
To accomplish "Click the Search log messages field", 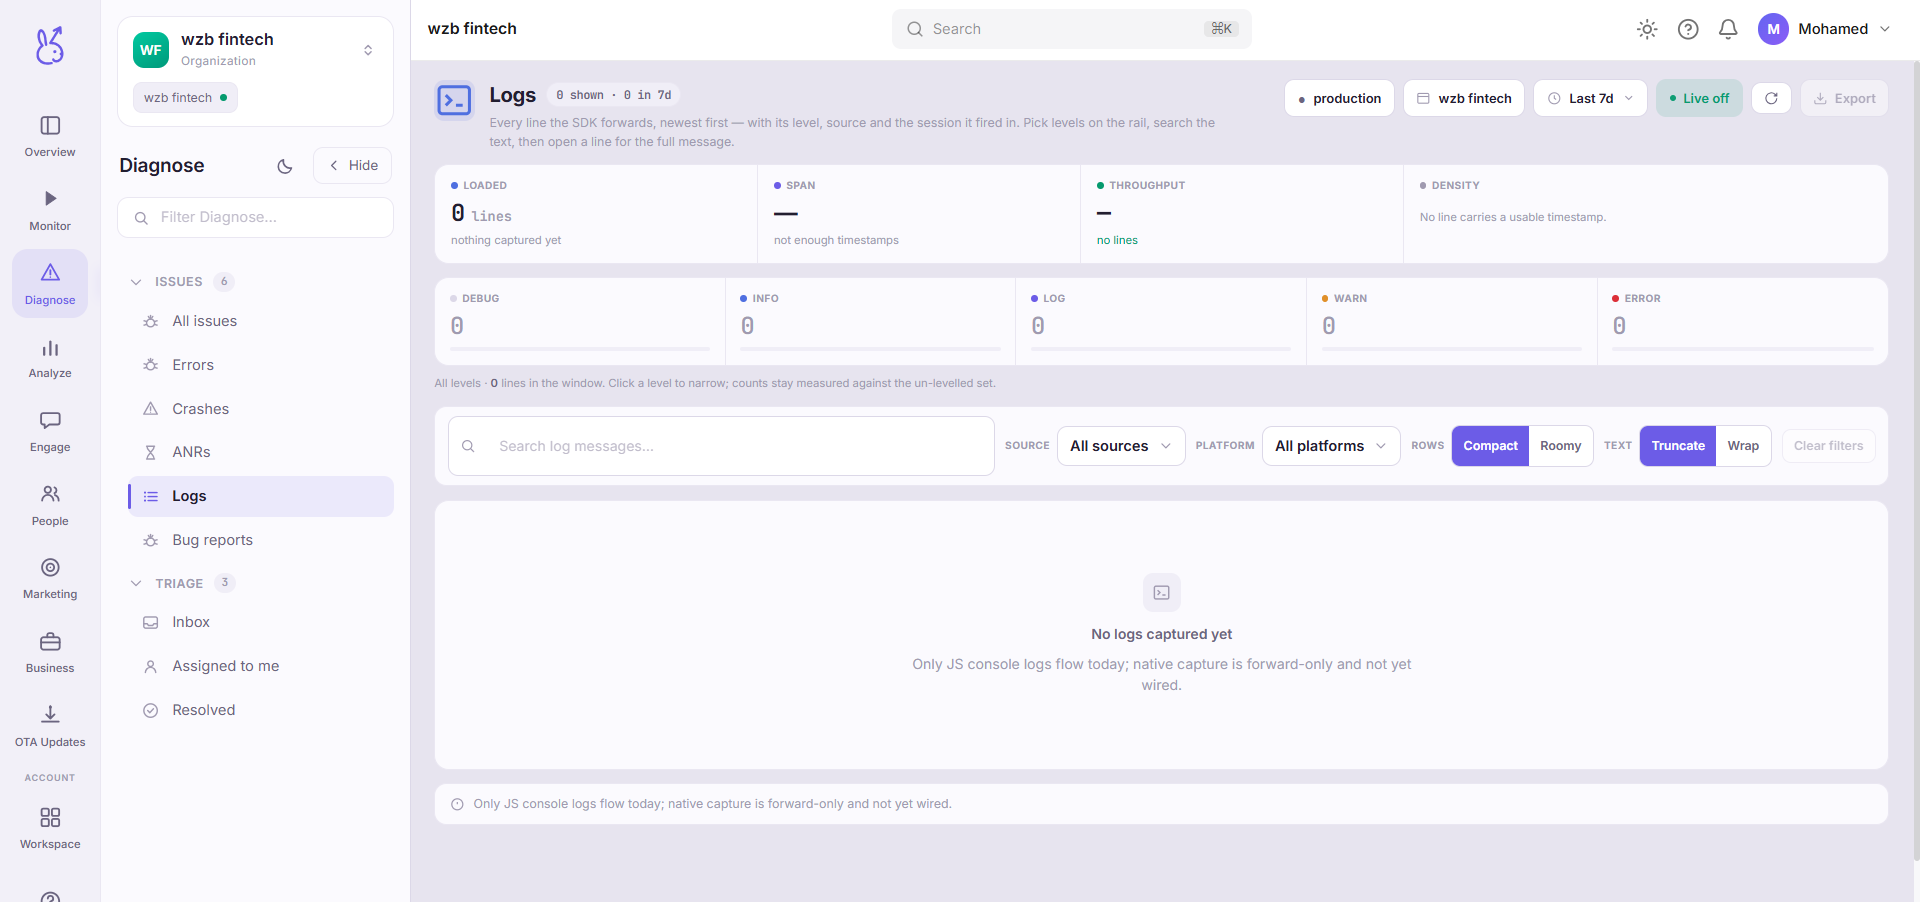I will (x=721, y=446).
